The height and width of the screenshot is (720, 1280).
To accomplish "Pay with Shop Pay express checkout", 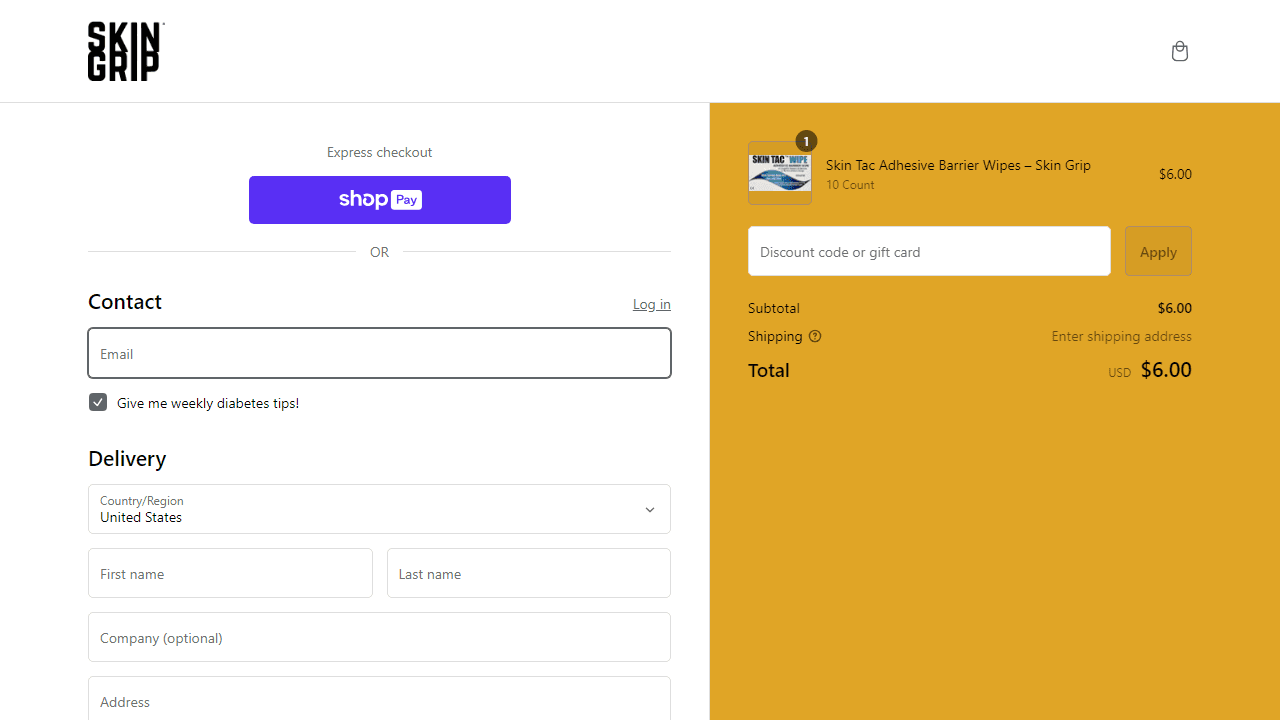I will coord(380,200).
